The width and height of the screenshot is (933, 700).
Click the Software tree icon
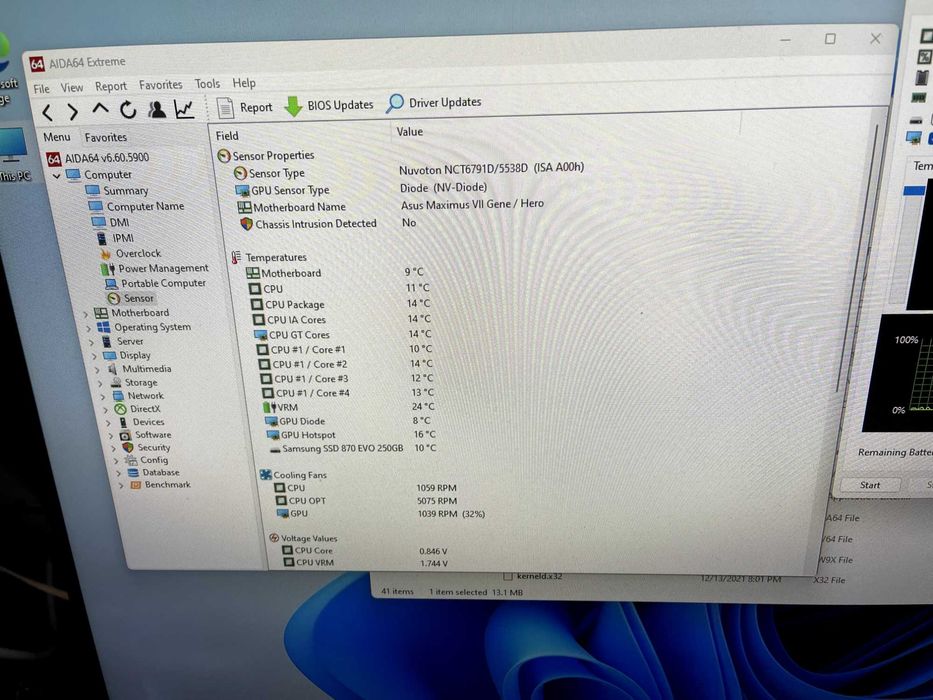click(x=125, y=435)
